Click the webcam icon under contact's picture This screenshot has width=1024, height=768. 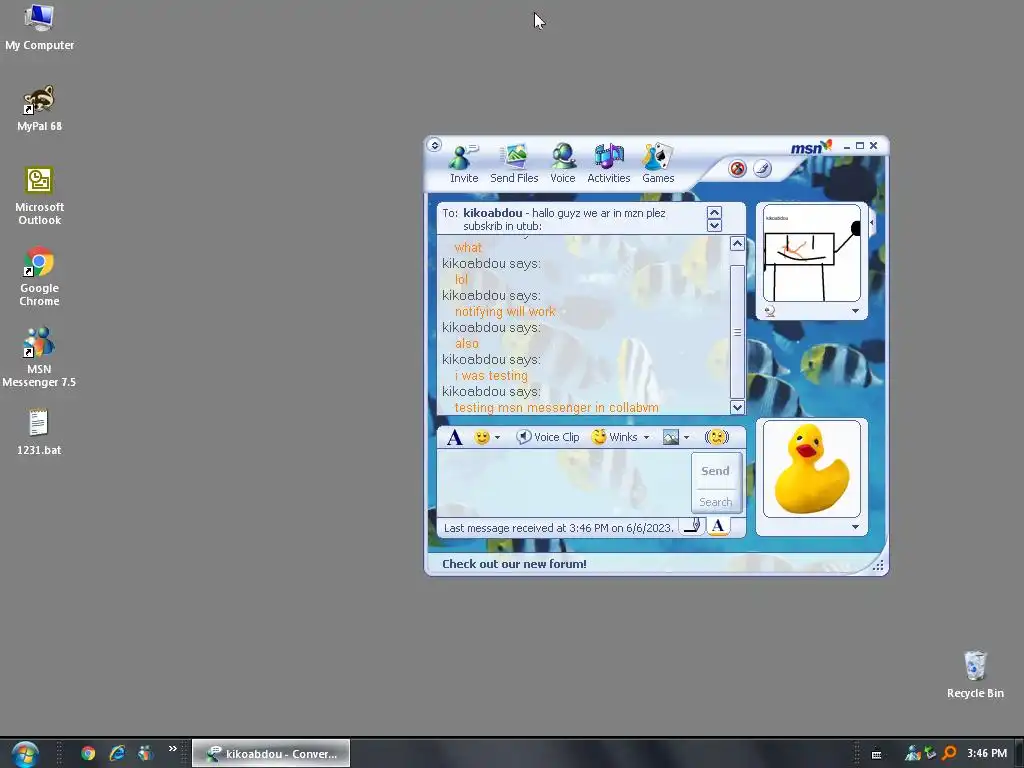(770, 311)
